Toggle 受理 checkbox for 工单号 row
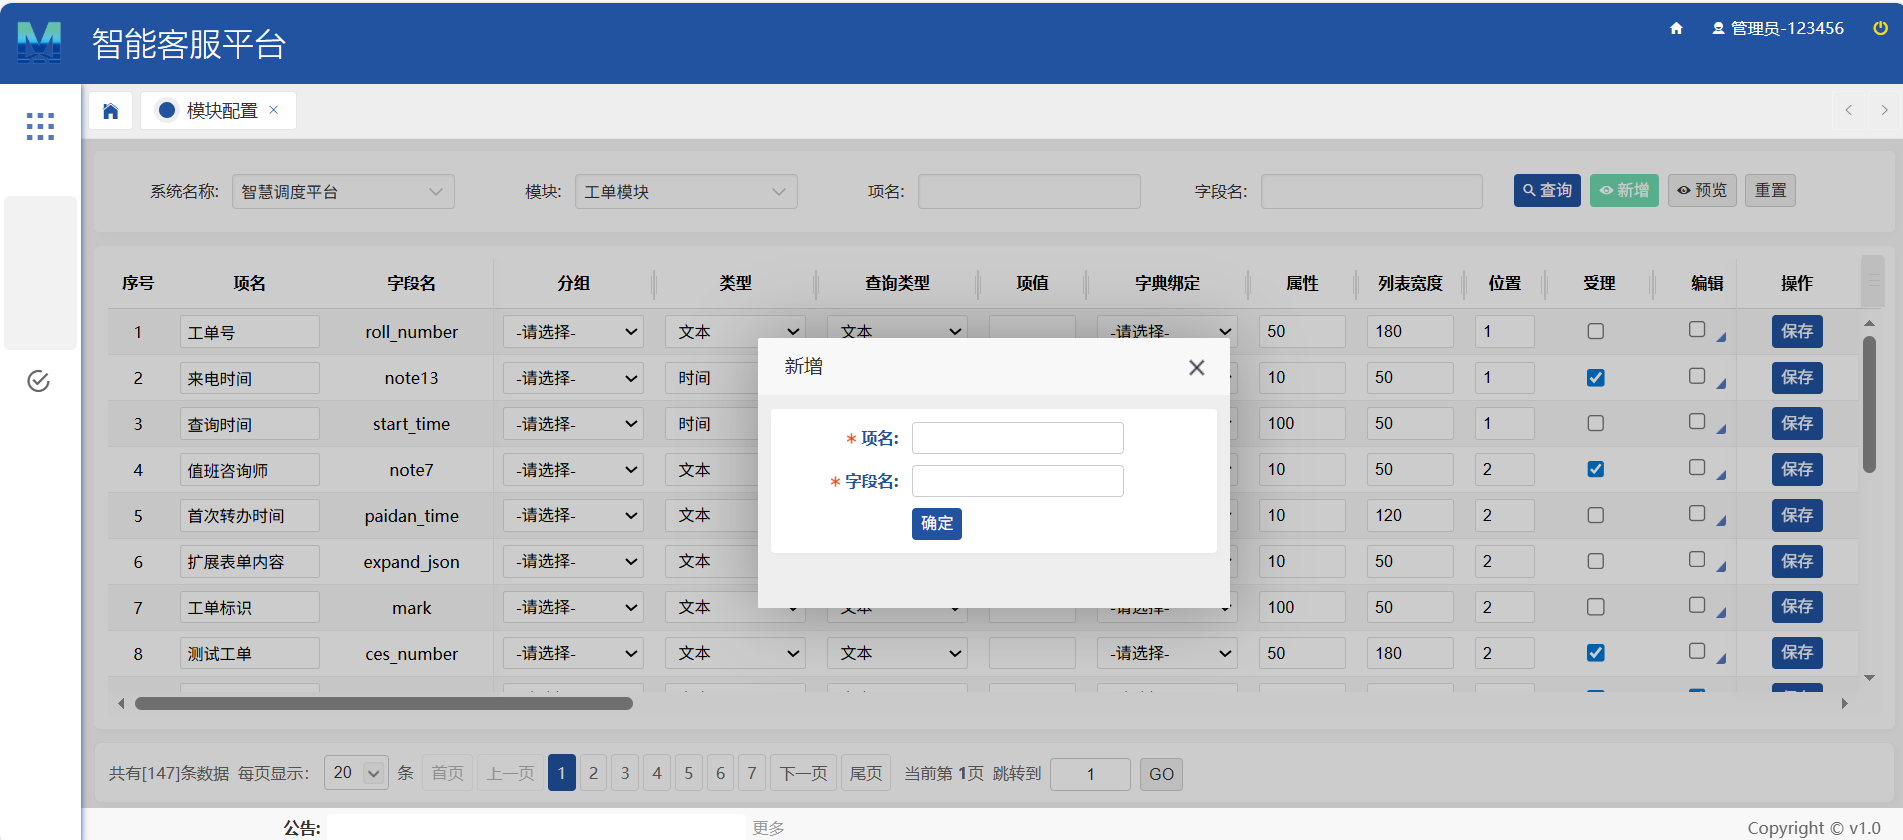This screenshot has height=840, width=1903. click(x=1595, y=331)
